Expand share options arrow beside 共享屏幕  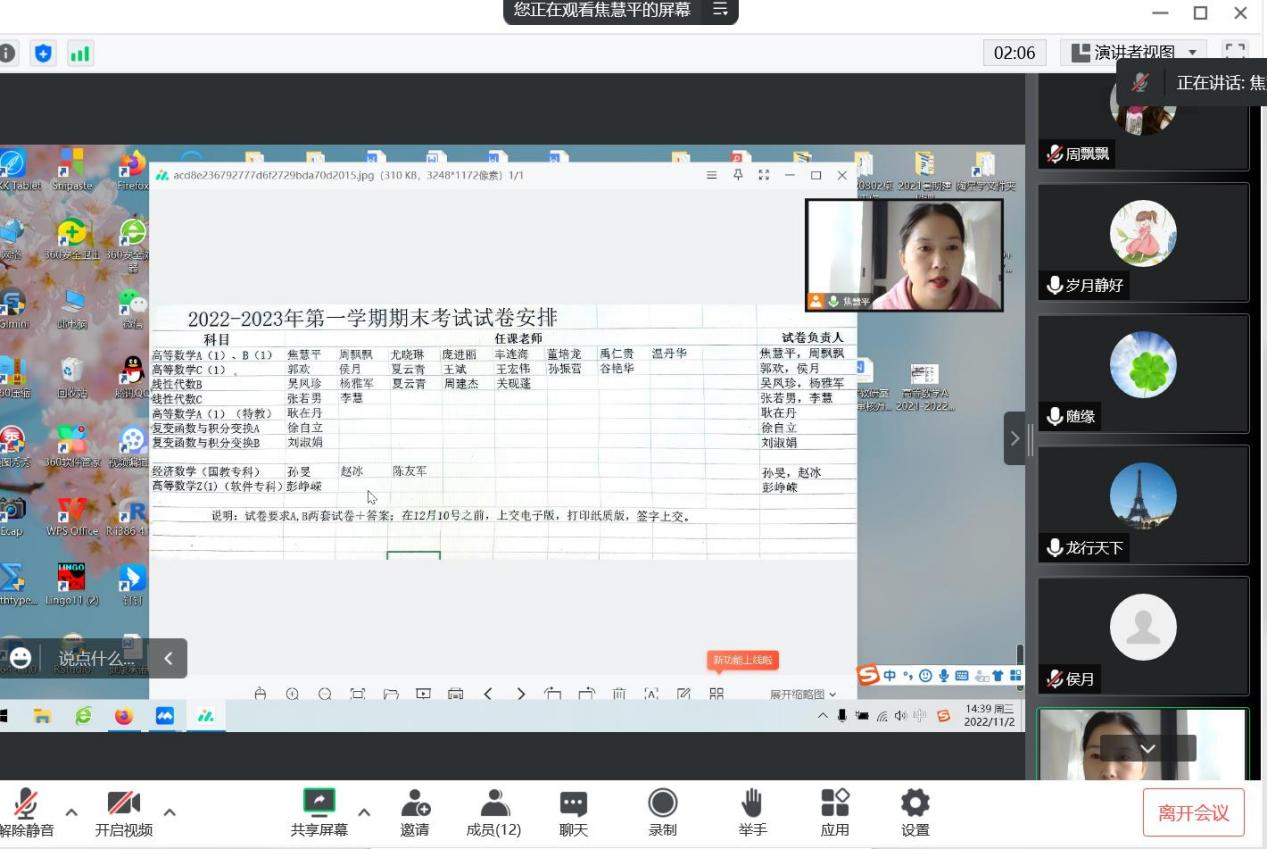[x=364, y=811]
